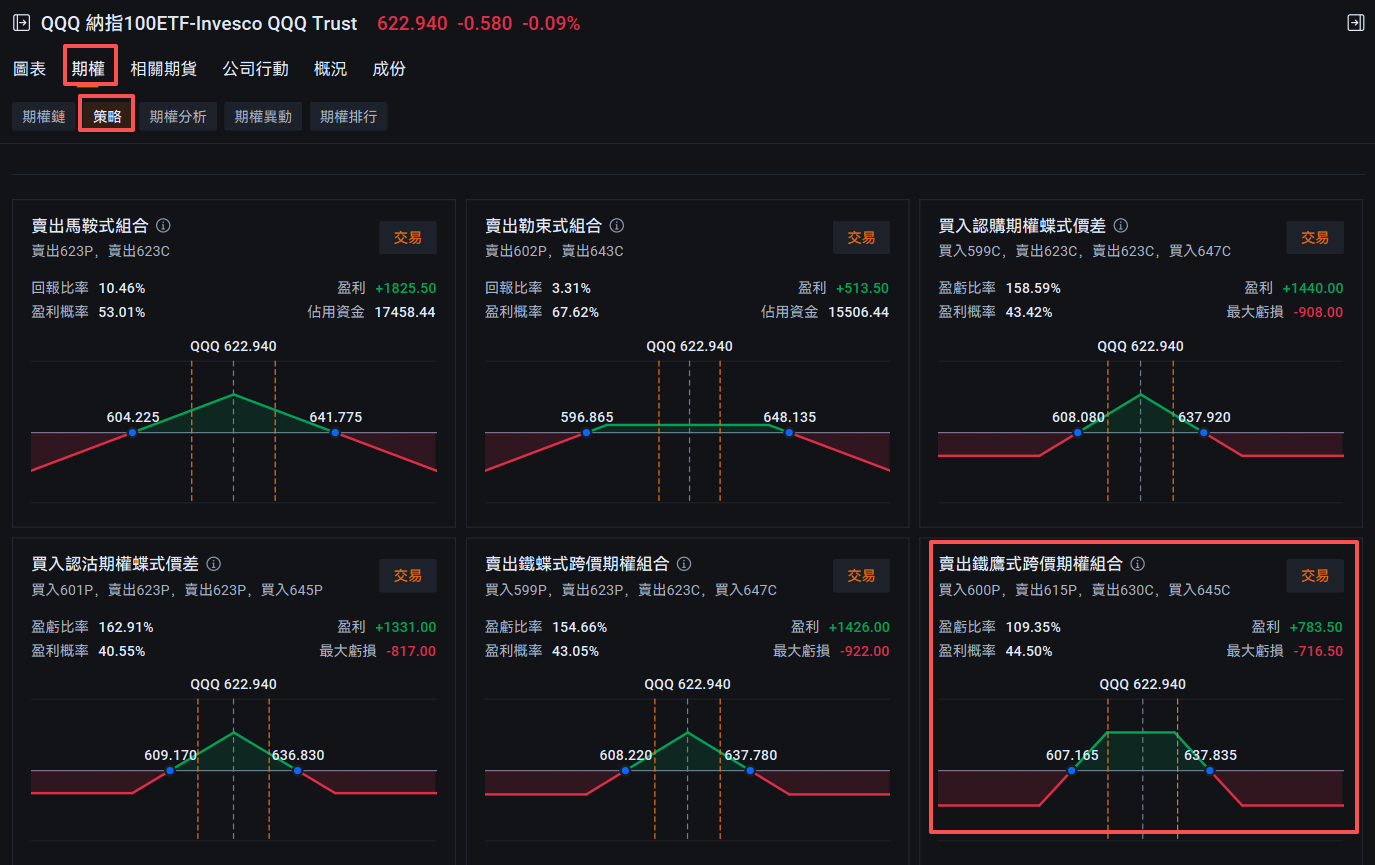
Task: Select the 期權 tab
Action: (88, 69)
